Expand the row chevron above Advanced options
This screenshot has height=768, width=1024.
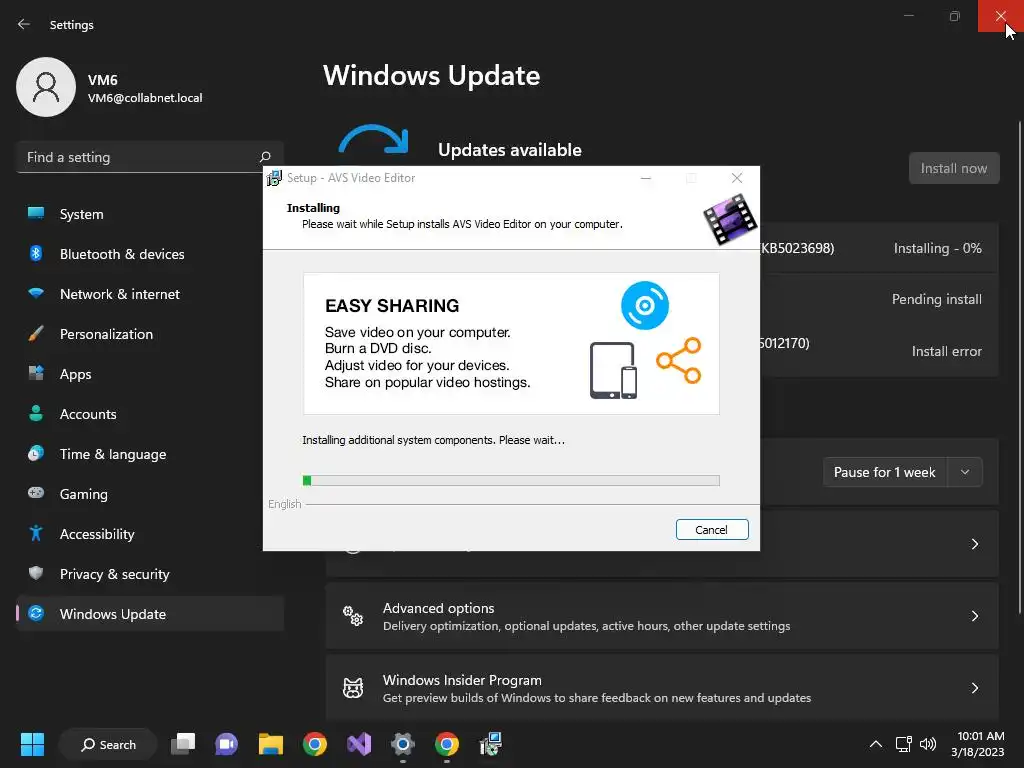pyautogui.click(x=974, y=544)
